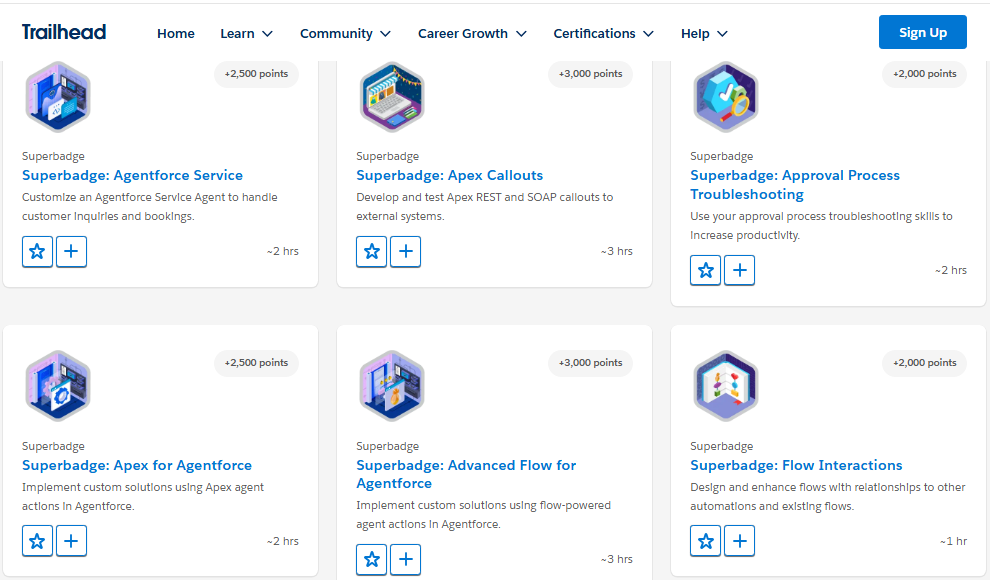The width and height of the screenshot is (990, 580).
Task: Click +3,000 points on Advanced Flow card
Action: click(x=590, y=363)
